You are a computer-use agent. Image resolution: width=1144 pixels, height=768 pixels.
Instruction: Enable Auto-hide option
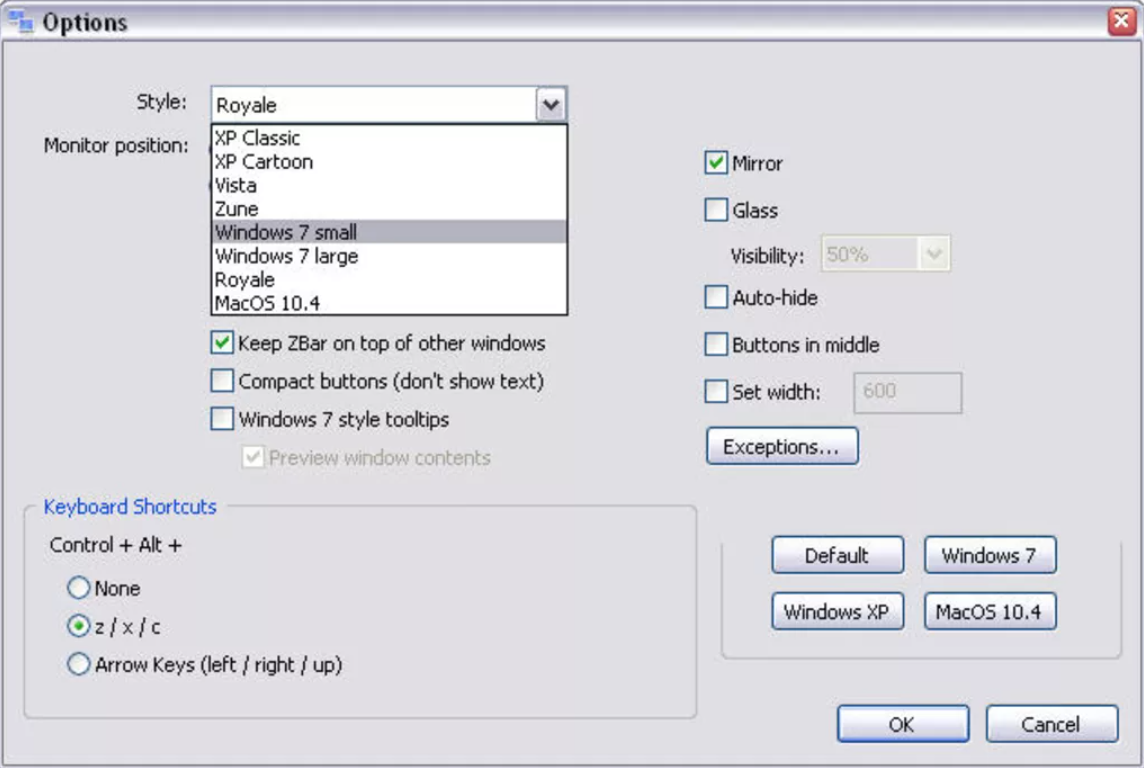coord(716,297)
